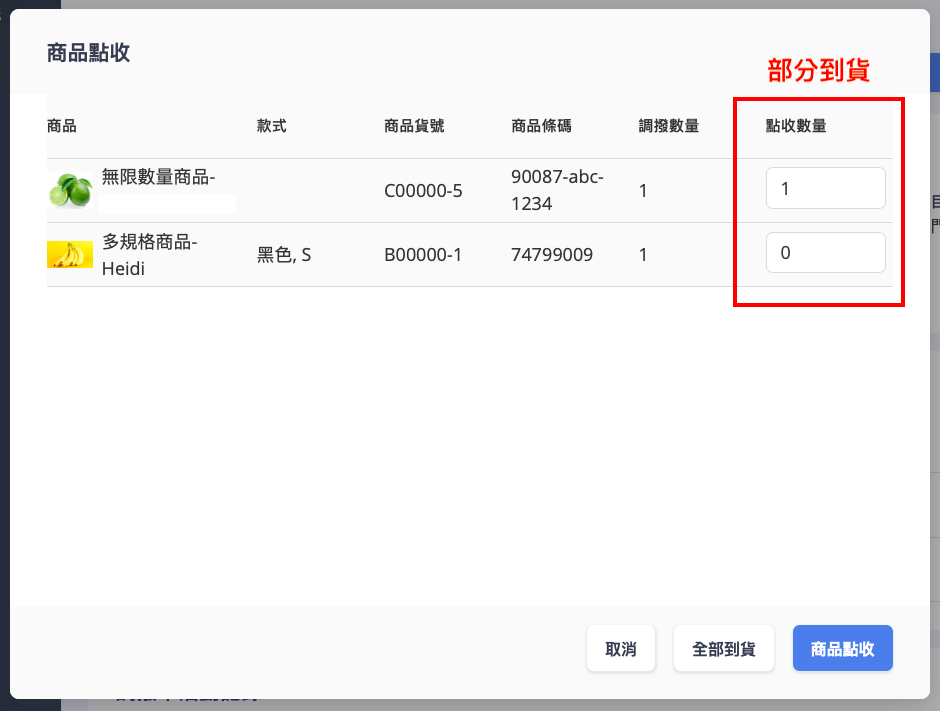The image size is (940, 711).
Task: Click the 商品條碼 column header
Action: 541,126
